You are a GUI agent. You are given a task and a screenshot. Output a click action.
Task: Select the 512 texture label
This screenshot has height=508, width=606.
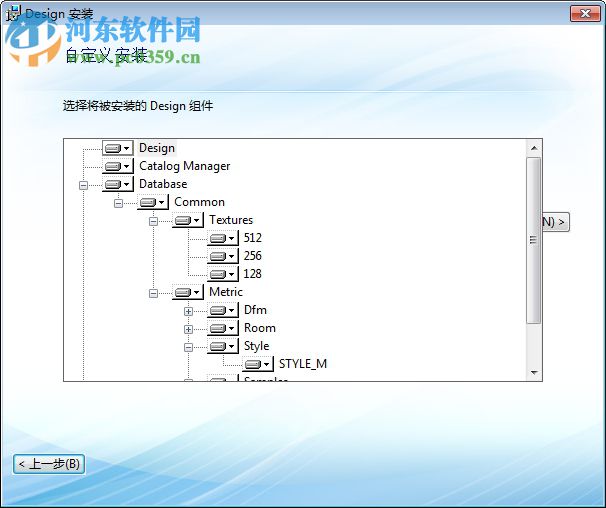coord(252,238)
